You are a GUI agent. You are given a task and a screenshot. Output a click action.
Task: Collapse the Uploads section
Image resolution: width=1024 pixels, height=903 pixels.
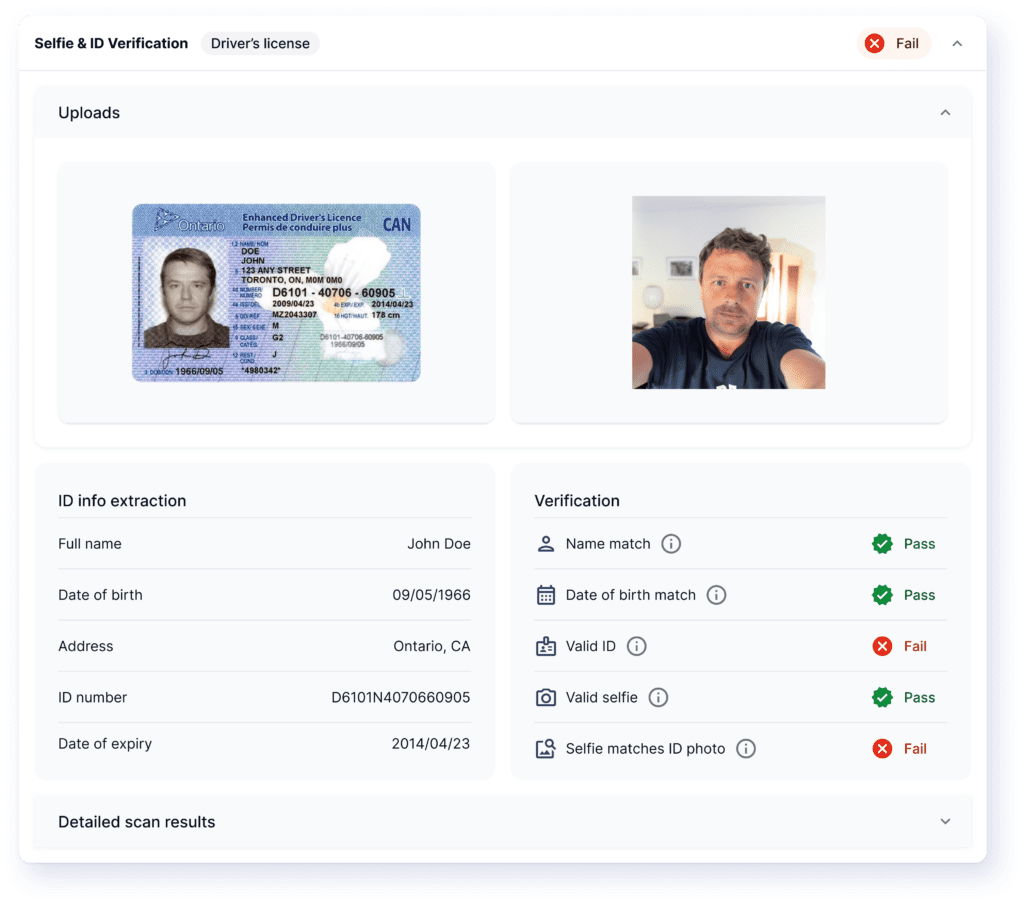coord(945,113)
